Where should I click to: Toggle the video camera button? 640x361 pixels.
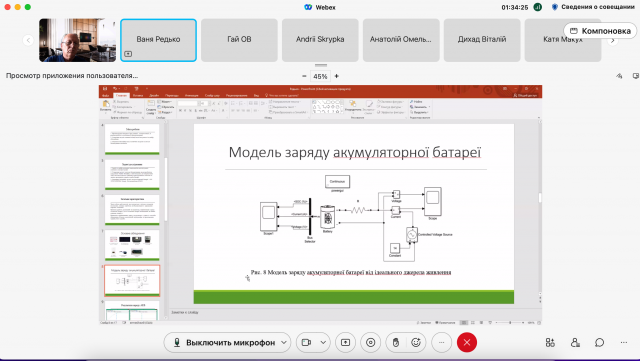coord(307,343)
